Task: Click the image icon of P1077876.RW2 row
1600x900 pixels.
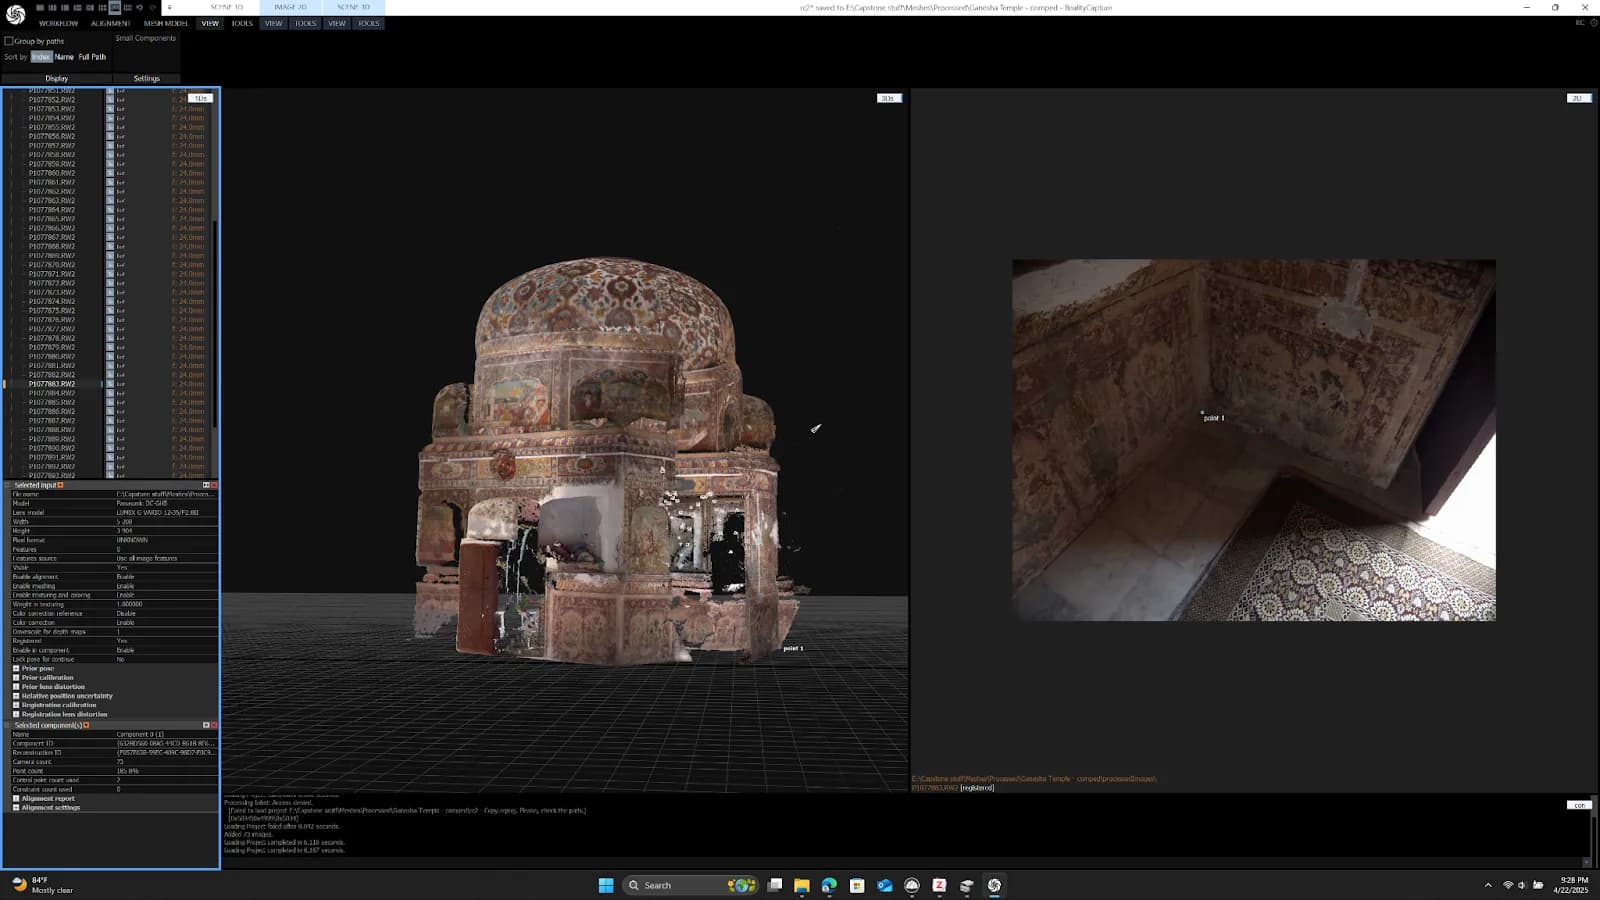Action: pos(110,320)
